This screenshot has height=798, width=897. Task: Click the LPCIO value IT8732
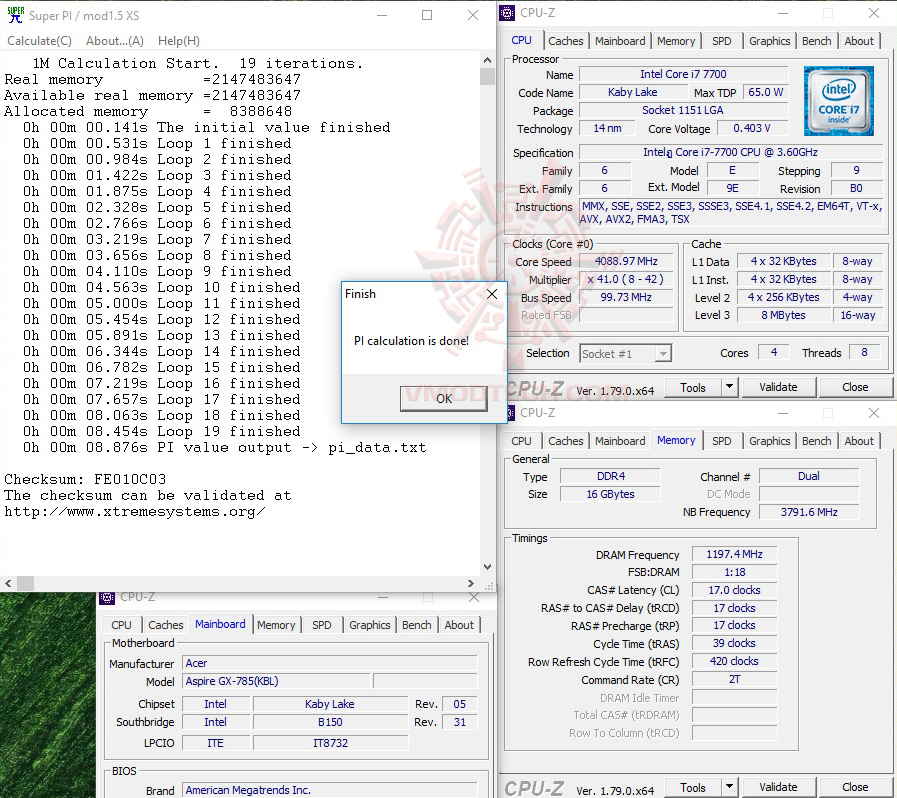(330, 743)
